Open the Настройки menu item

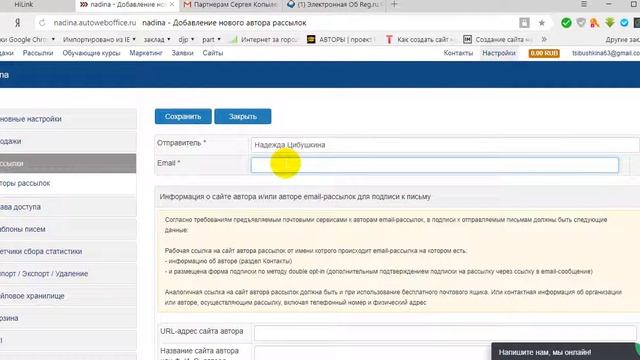(x=499, y=53)
